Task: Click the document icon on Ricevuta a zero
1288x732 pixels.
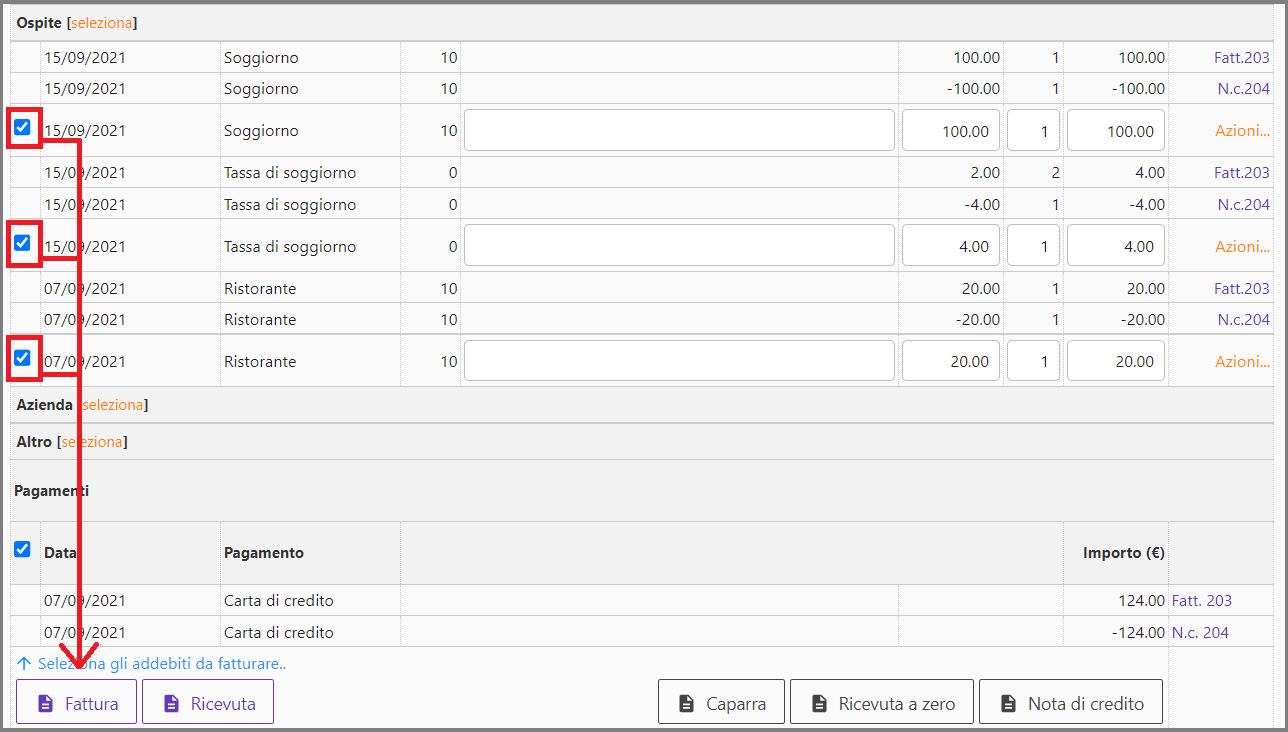Action: [x=819, y=703]
